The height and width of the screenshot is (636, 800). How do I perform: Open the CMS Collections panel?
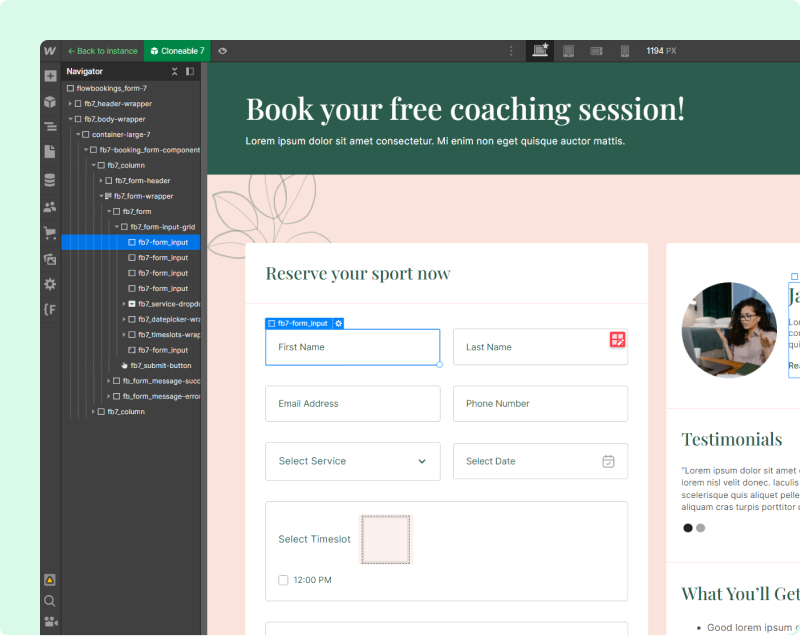[50, 178]
